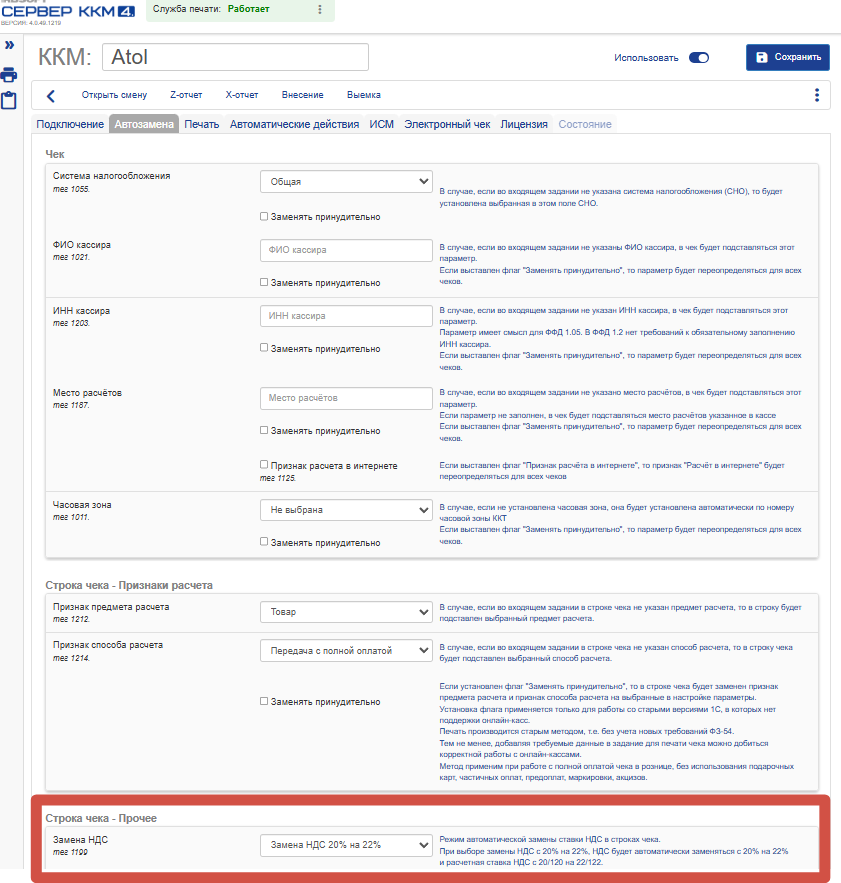Viewport: 841px width, 883px height.
Task: Focus the ККМ name field containing Atol
Action: tap(235, 57)
